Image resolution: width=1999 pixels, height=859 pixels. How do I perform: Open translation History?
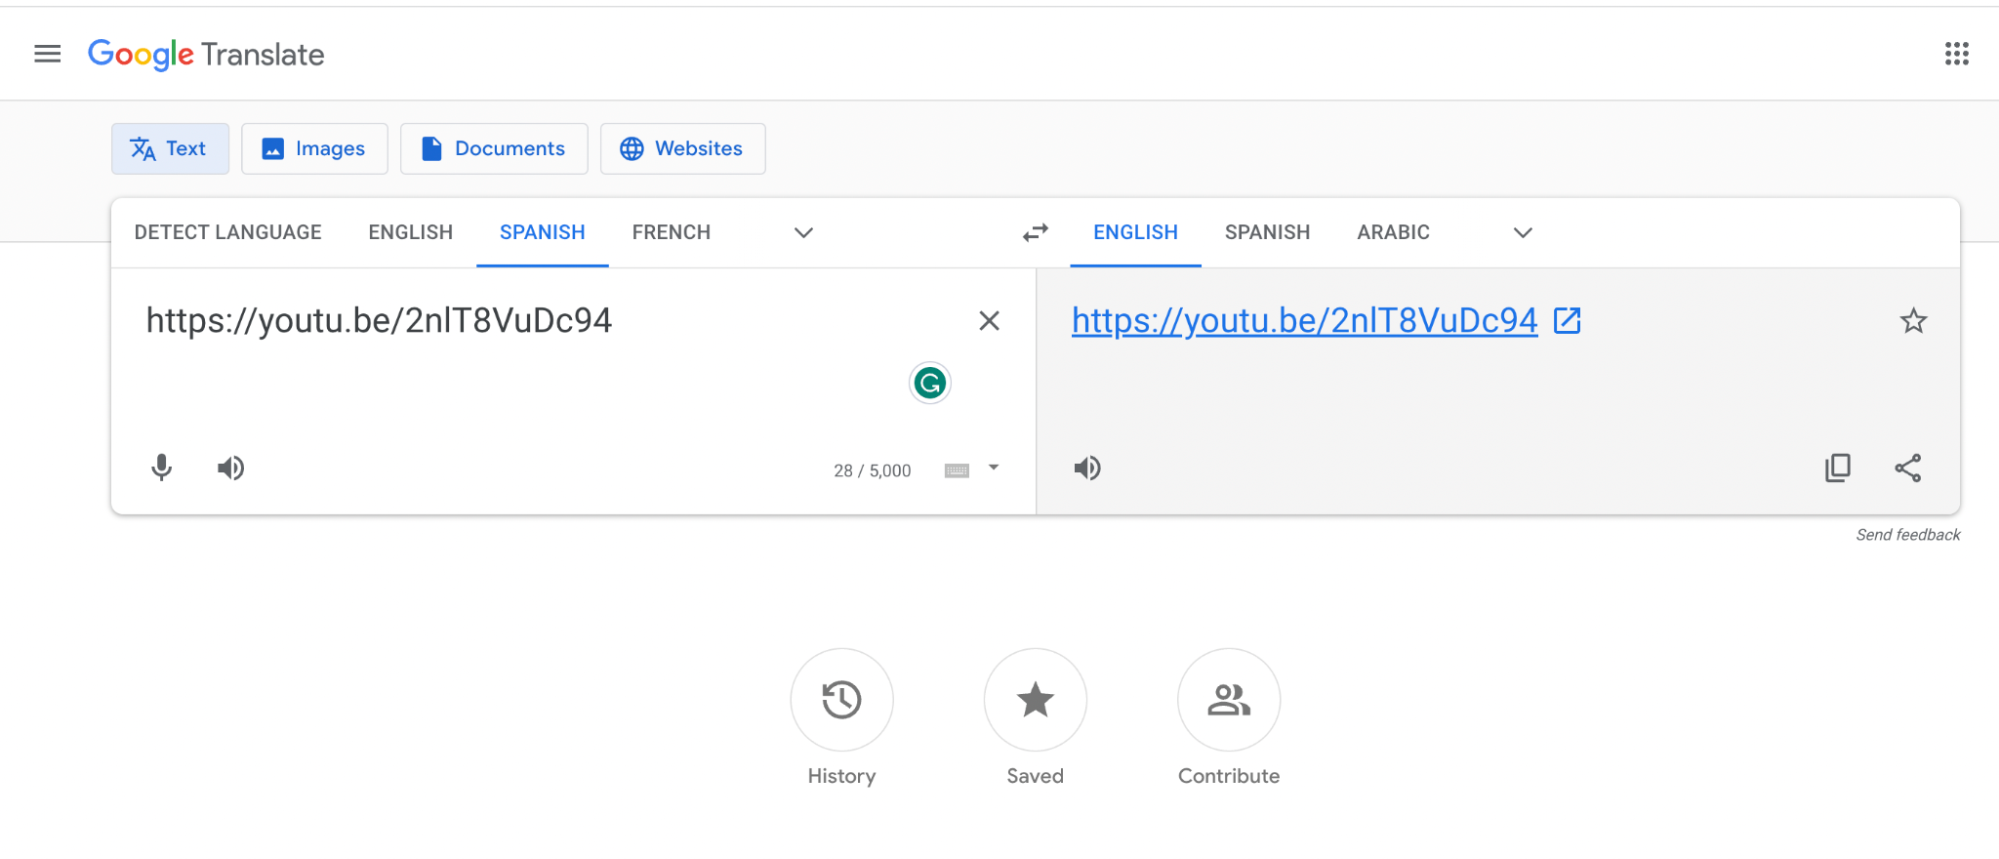click(x=842, y=700)
